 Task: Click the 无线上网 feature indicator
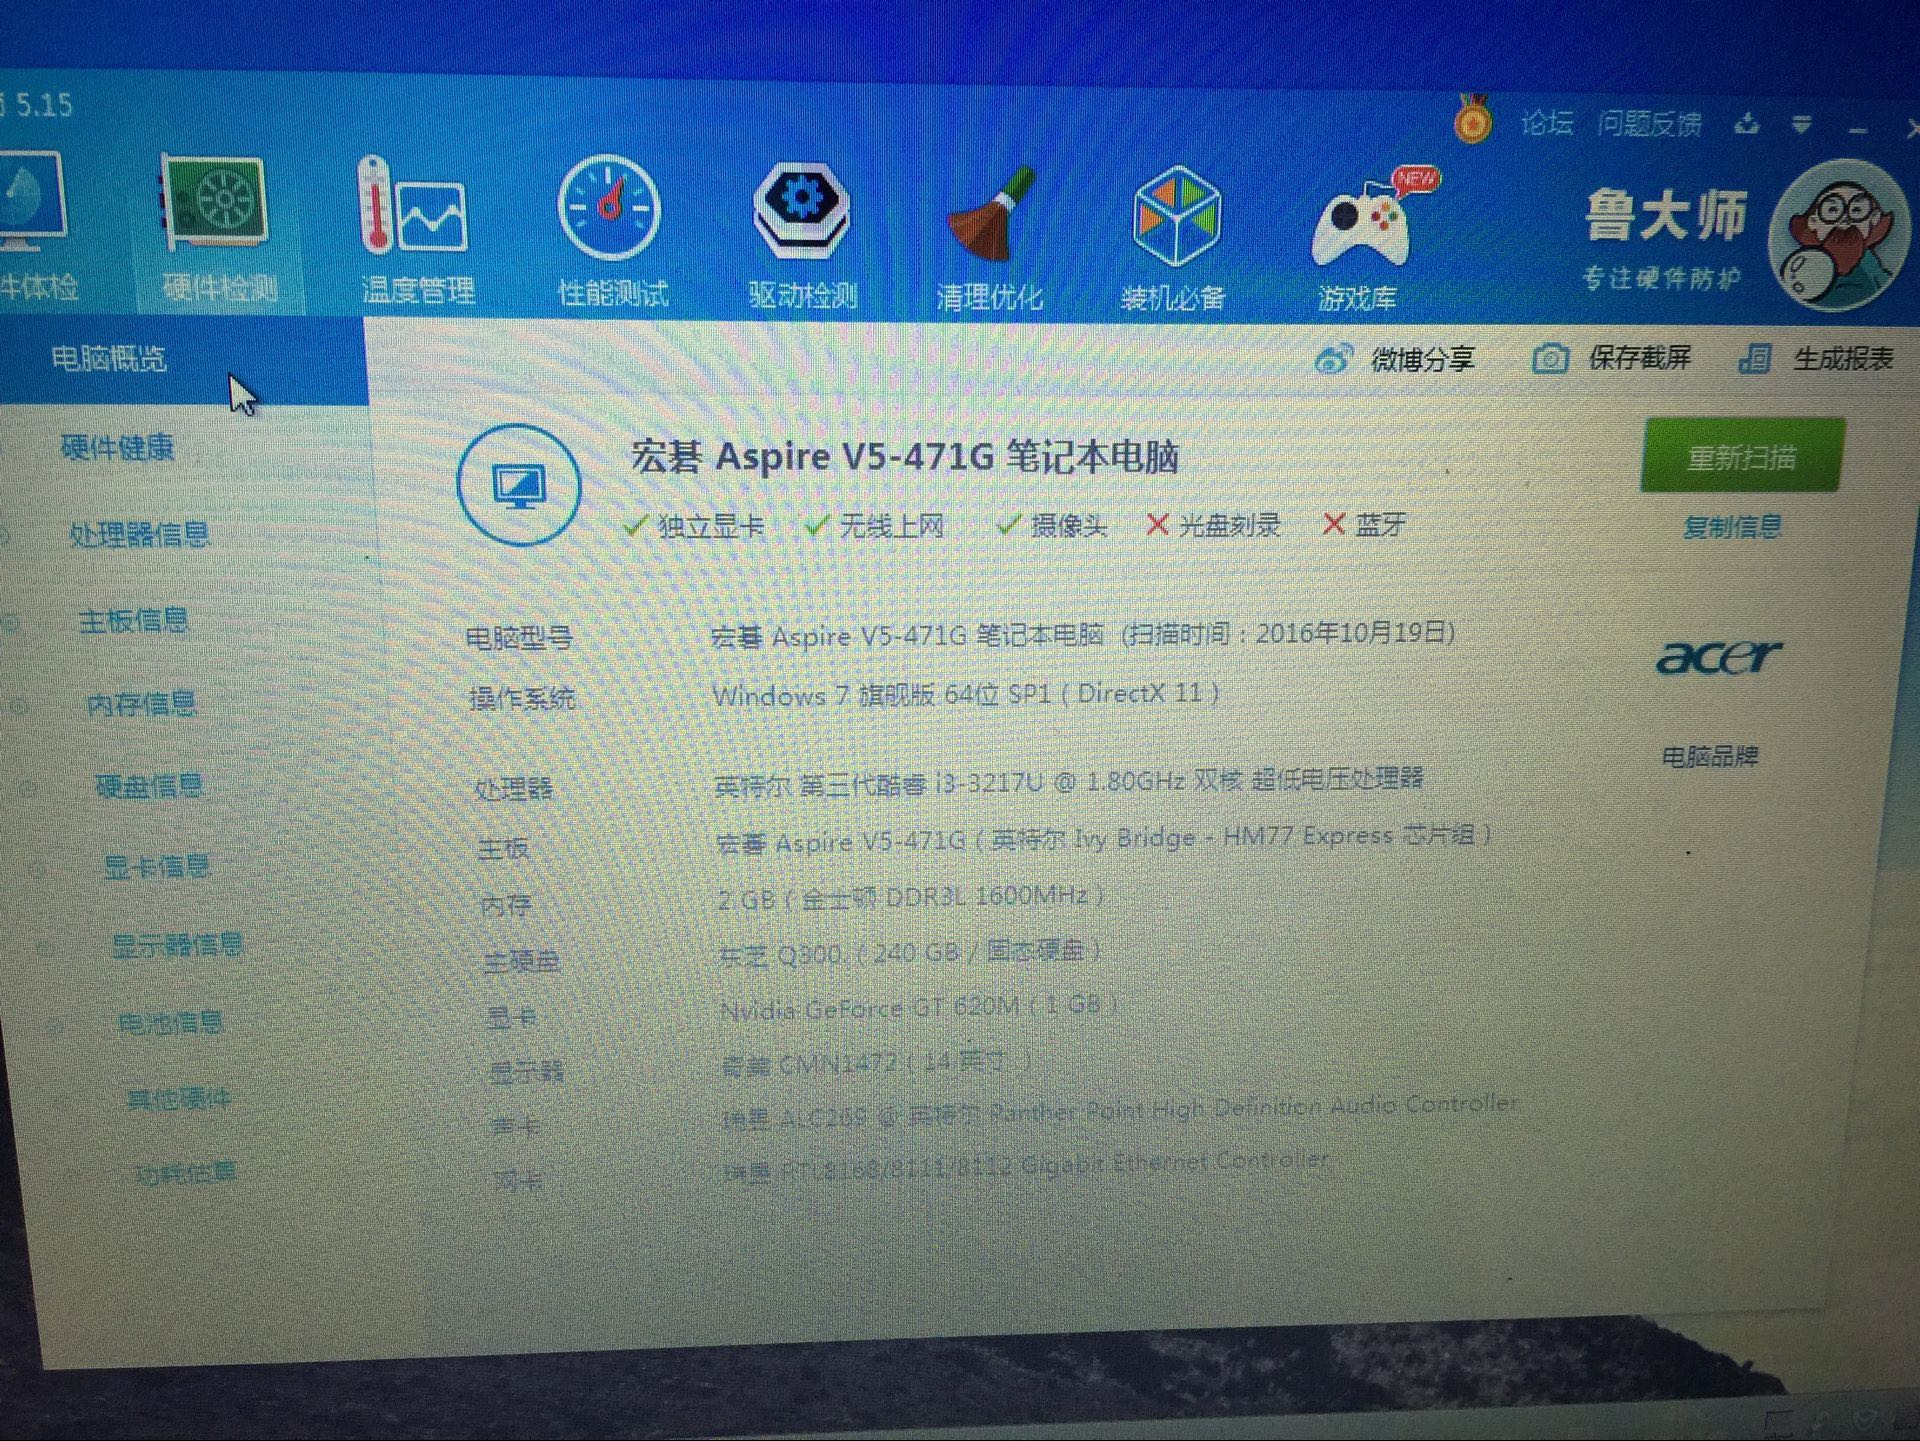point(875,525)
